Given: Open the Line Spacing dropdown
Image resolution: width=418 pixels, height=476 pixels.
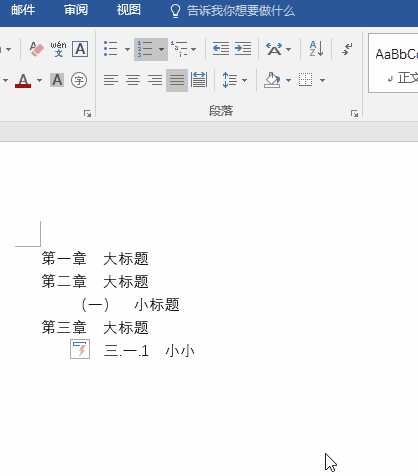Looking at the screenshot, I should point(235,80).
